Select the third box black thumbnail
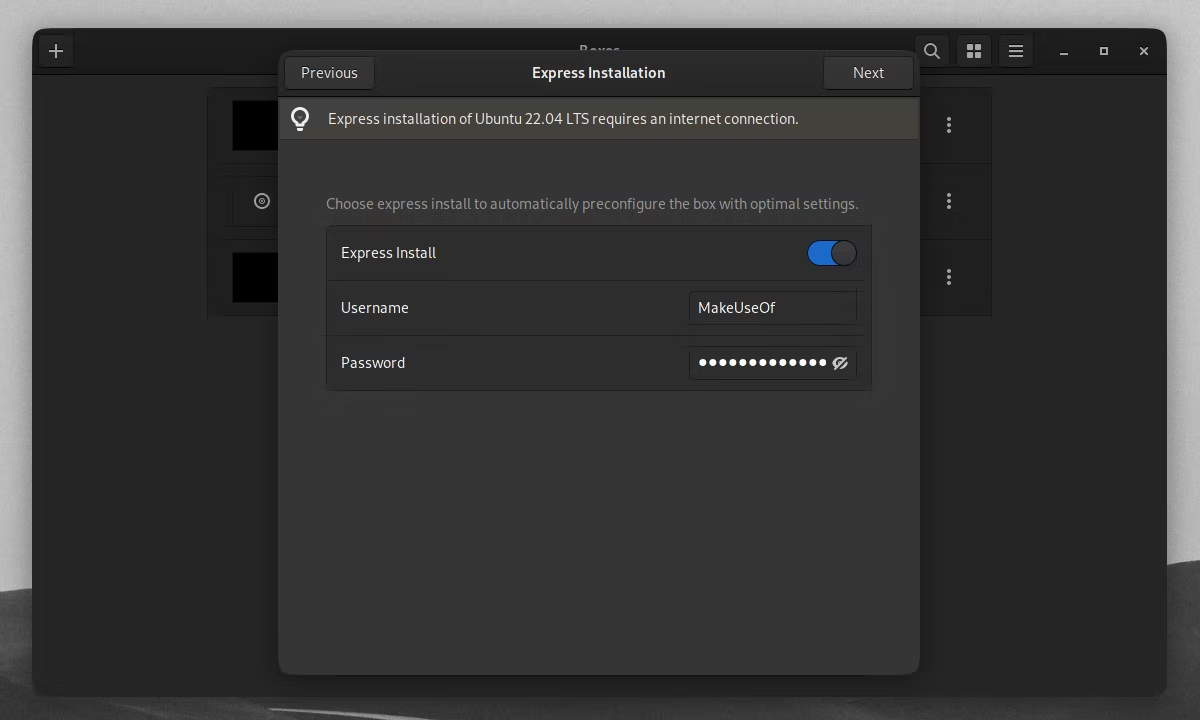The height and width of the screenshot is (720, 1200). tap(255, 277)
